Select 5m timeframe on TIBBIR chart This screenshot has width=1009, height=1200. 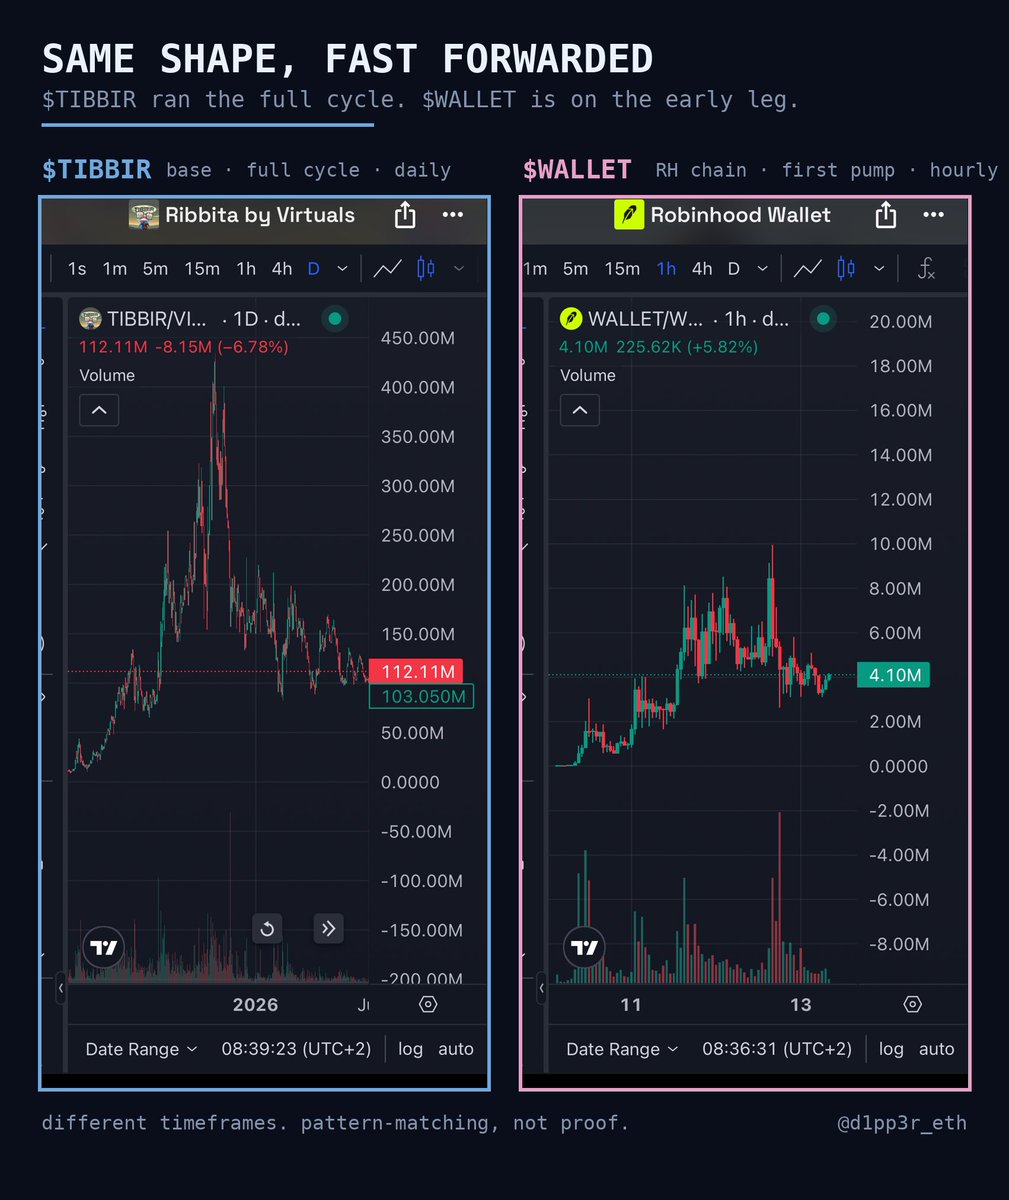coord(155,268)
